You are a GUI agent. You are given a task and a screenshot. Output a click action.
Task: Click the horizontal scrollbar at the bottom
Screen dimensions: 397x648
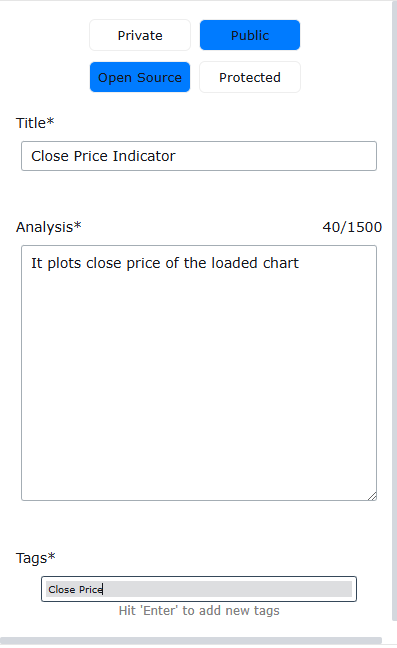(x=191, y=641)
